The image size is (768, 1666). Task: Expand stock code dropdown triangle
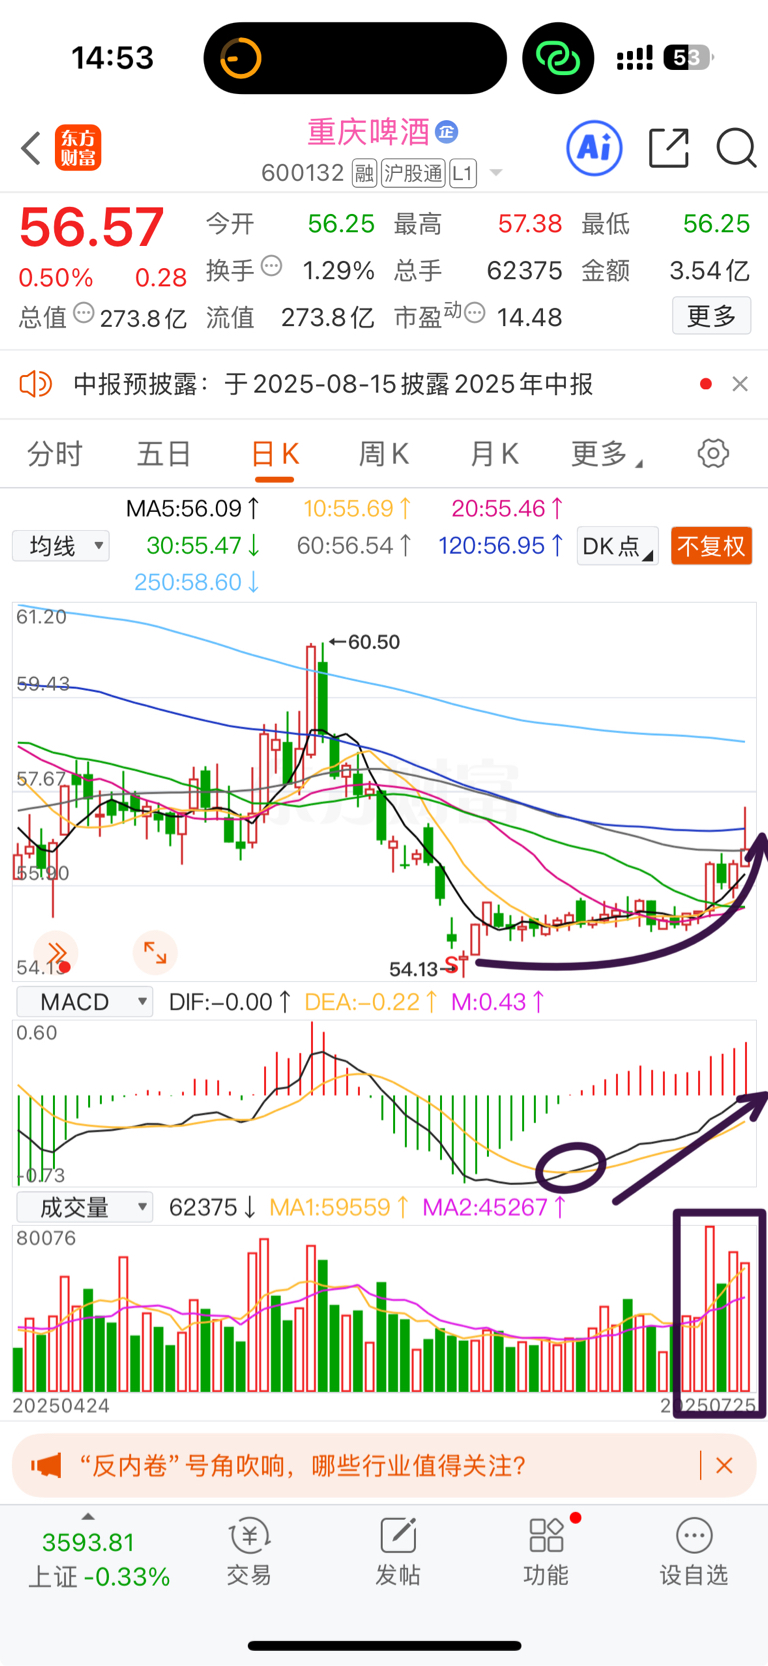(x=495, y=174)
